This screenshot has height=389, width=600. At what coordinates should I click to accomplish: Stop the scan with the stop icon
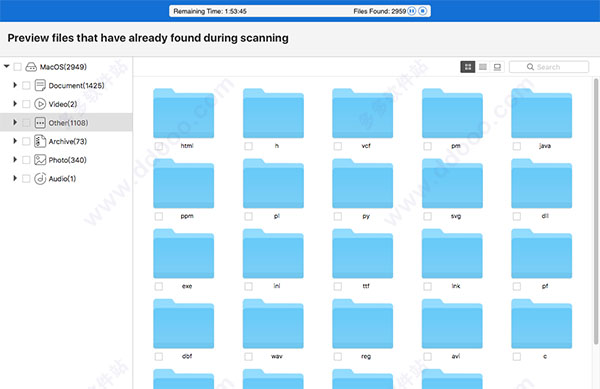coord(422,11)
